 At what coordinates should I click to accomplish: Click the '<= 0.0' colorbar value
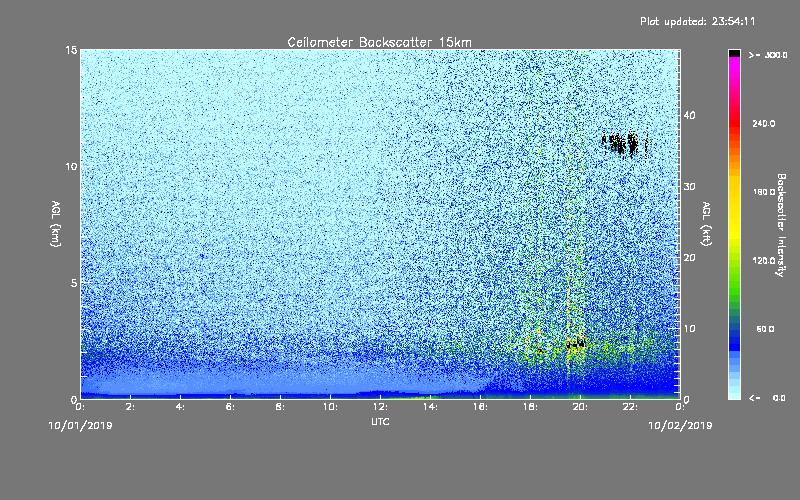(768, 398)
